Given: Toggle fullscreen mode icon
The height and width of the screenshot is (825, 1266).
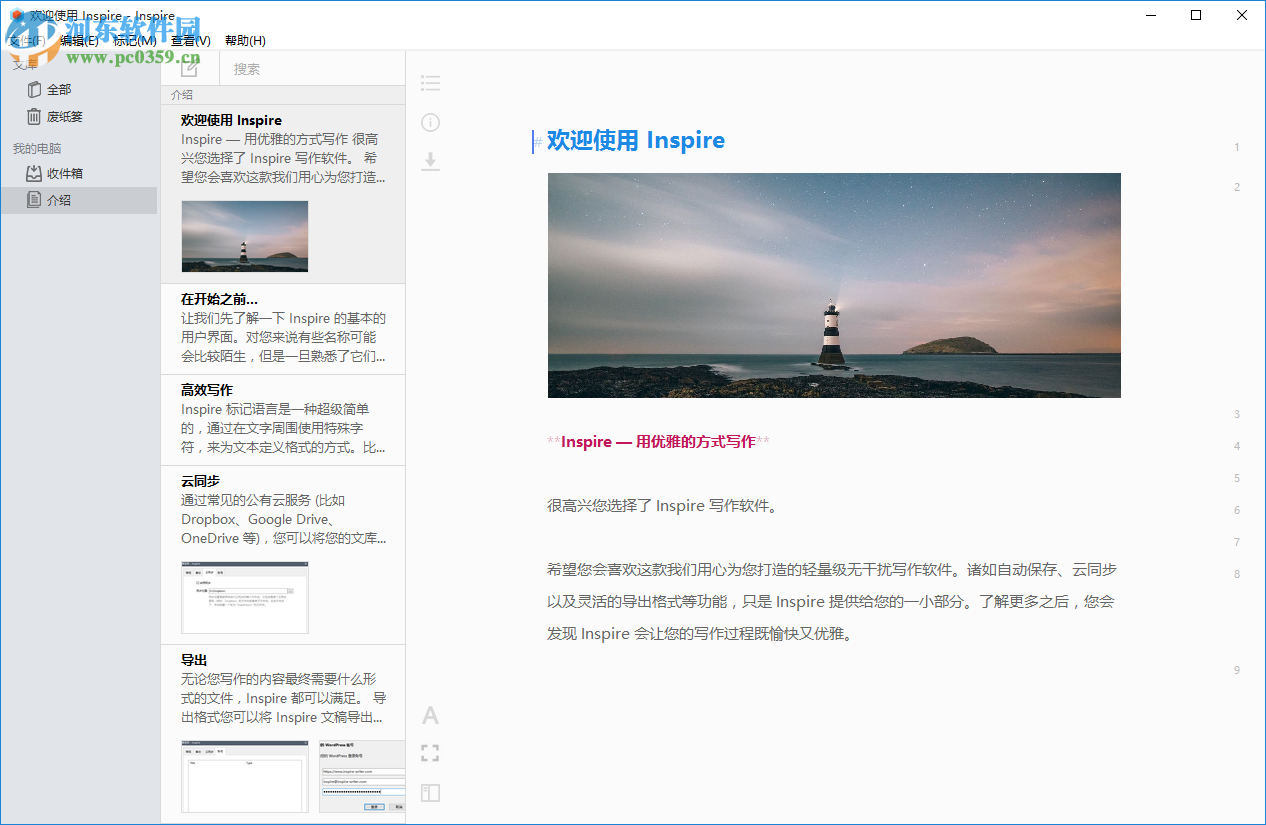Looking at the screenshot, I should click(430, 753).
